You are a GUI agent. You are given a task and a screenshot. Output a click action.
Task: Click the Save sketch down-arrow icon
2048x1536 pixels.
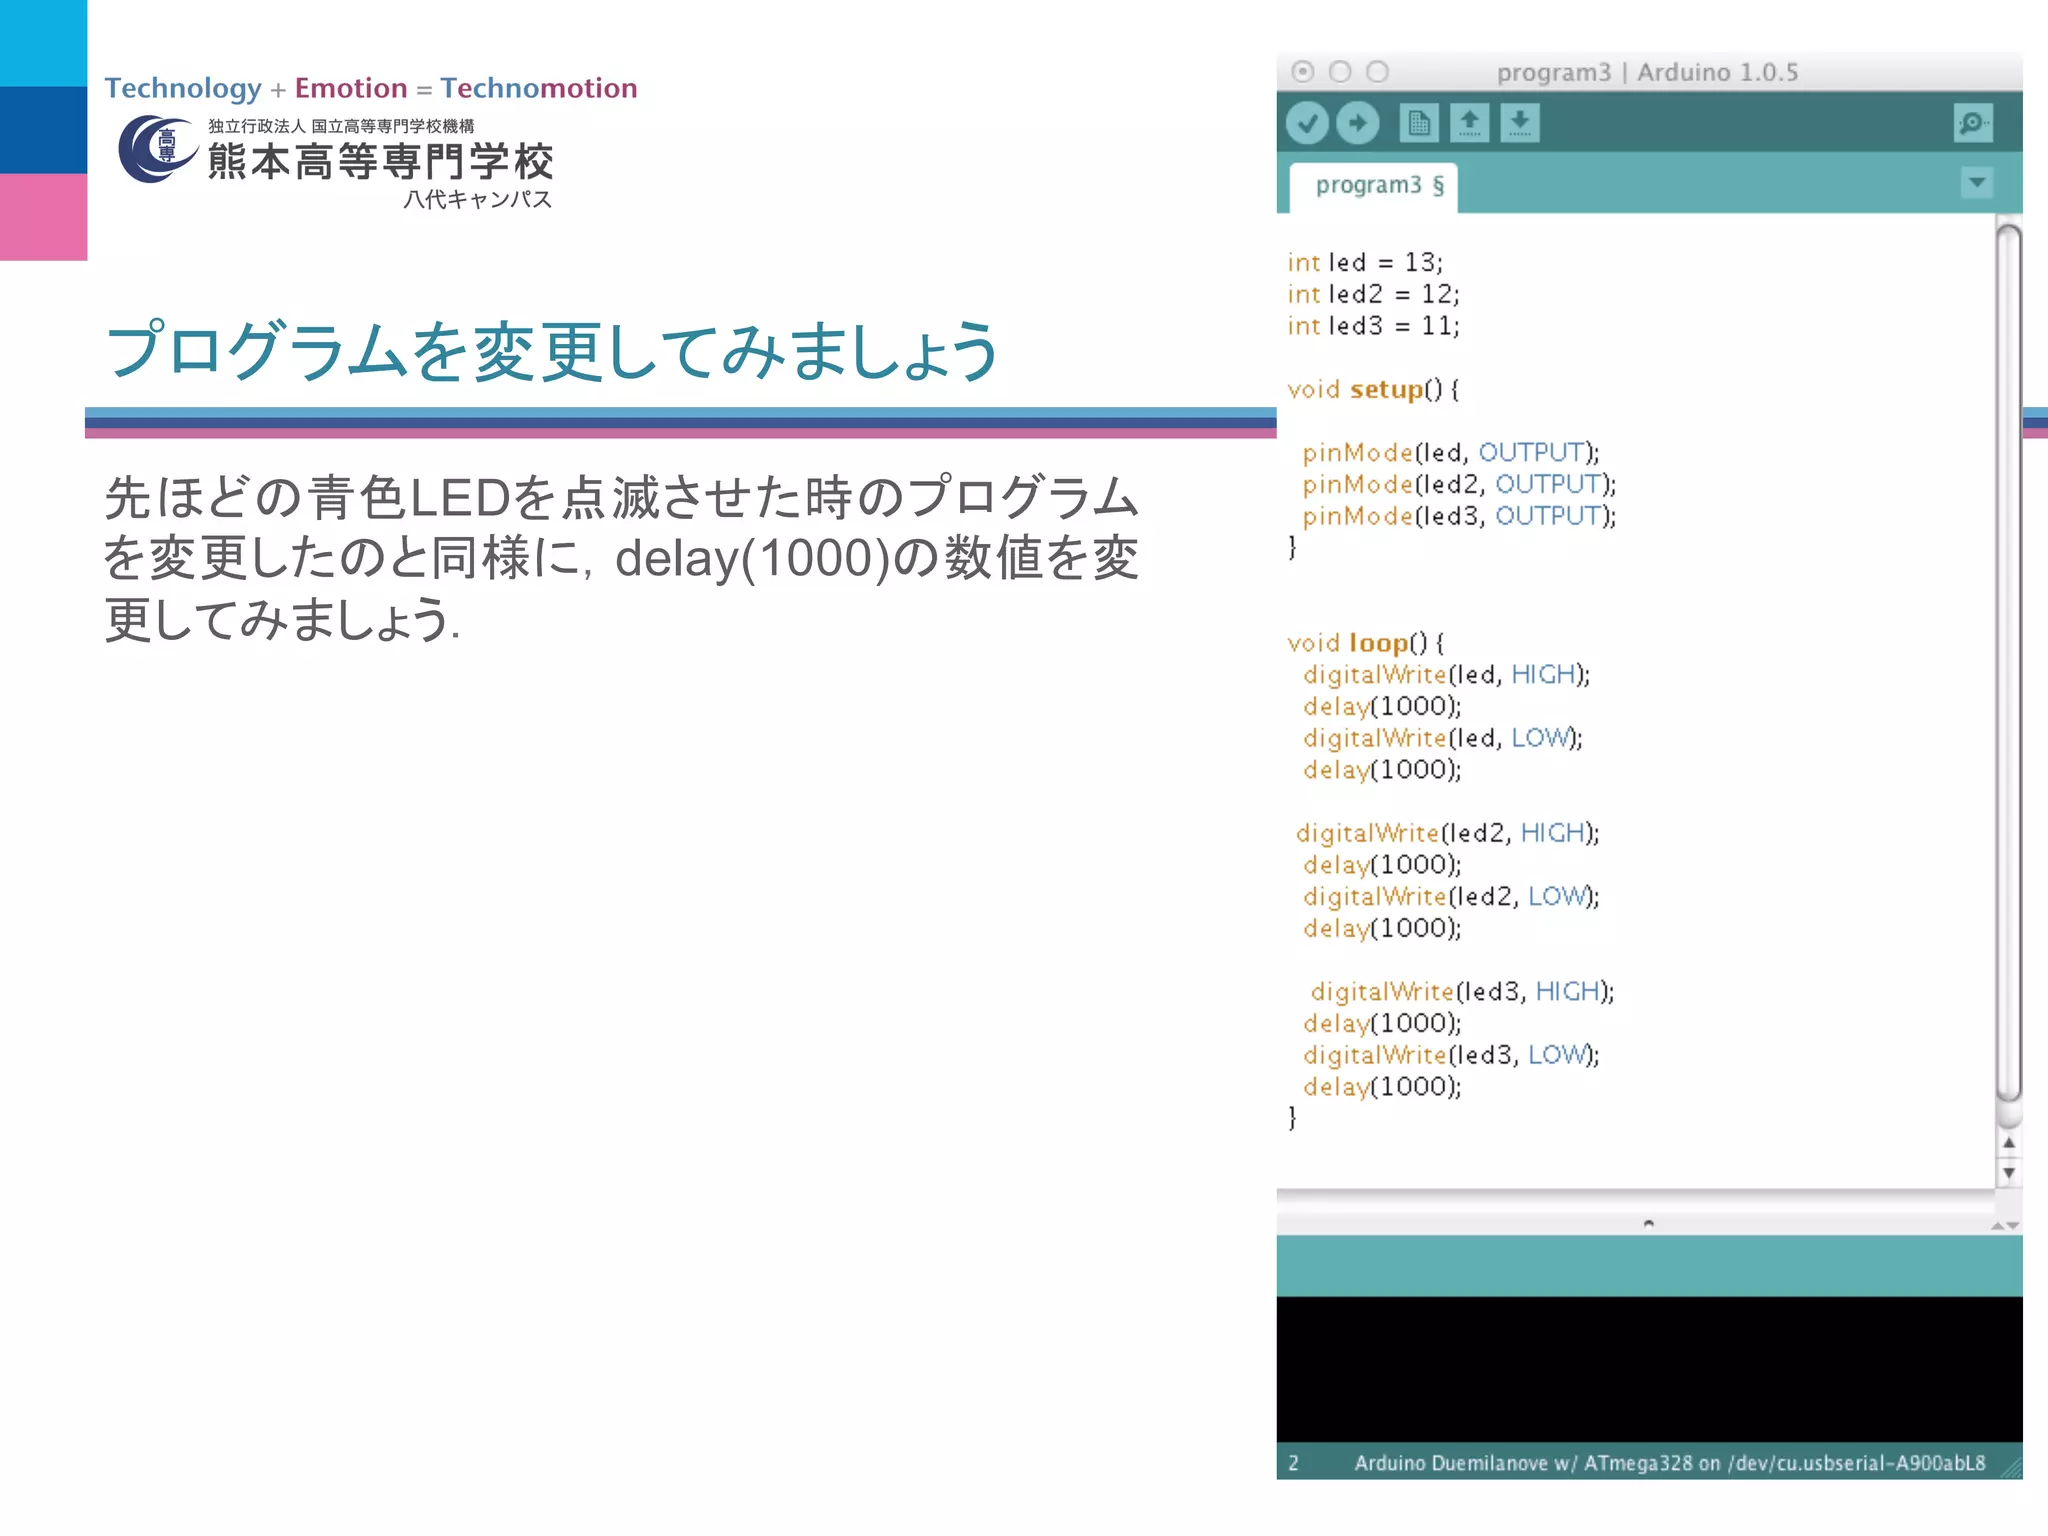click(1519, 123)
